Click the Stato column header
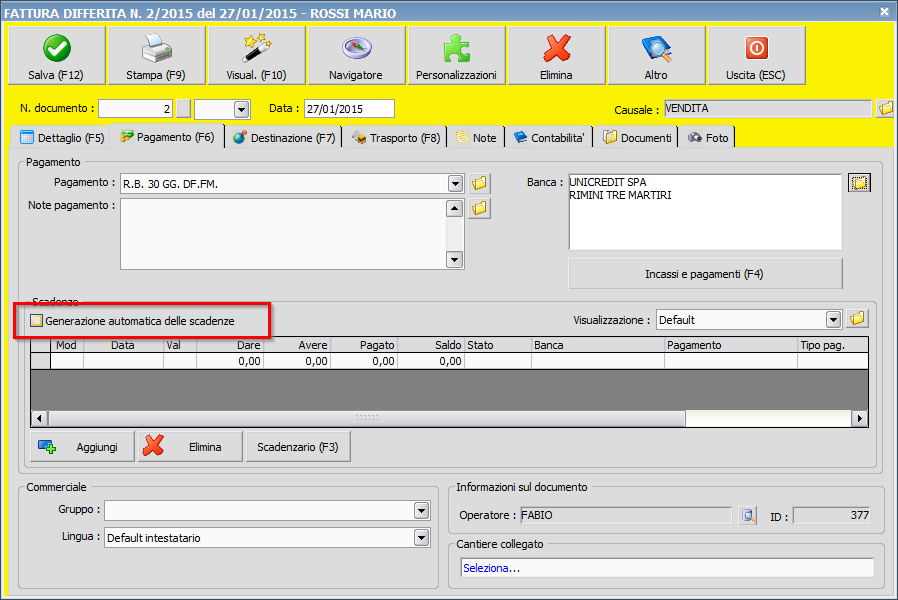Image resolution: width=898 pixels, height=600 pixels. point(498,345)
